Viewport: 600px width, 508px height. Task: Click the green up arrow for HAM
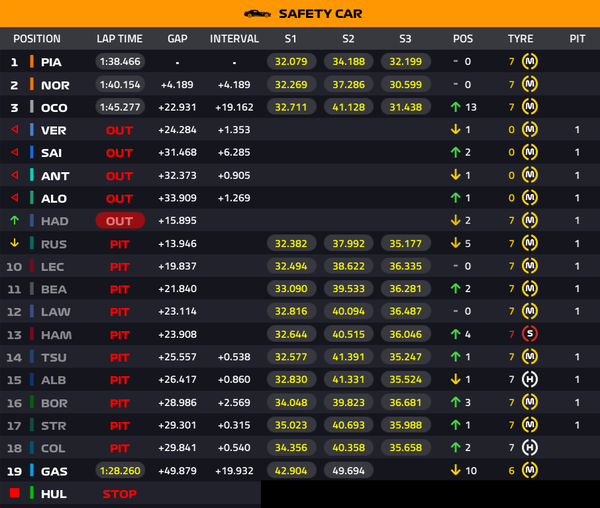tap(455, 334)
